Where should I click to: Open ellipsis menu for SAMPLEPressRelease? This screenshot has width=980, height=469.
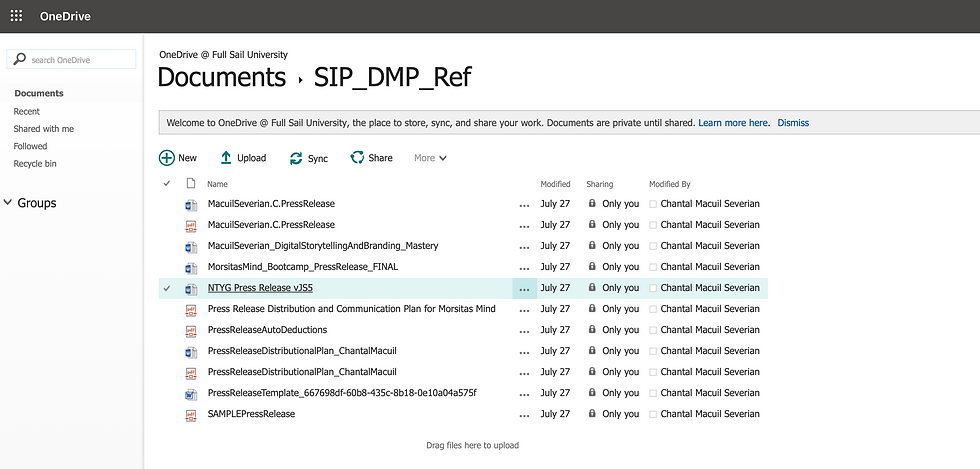pos(524,415)
